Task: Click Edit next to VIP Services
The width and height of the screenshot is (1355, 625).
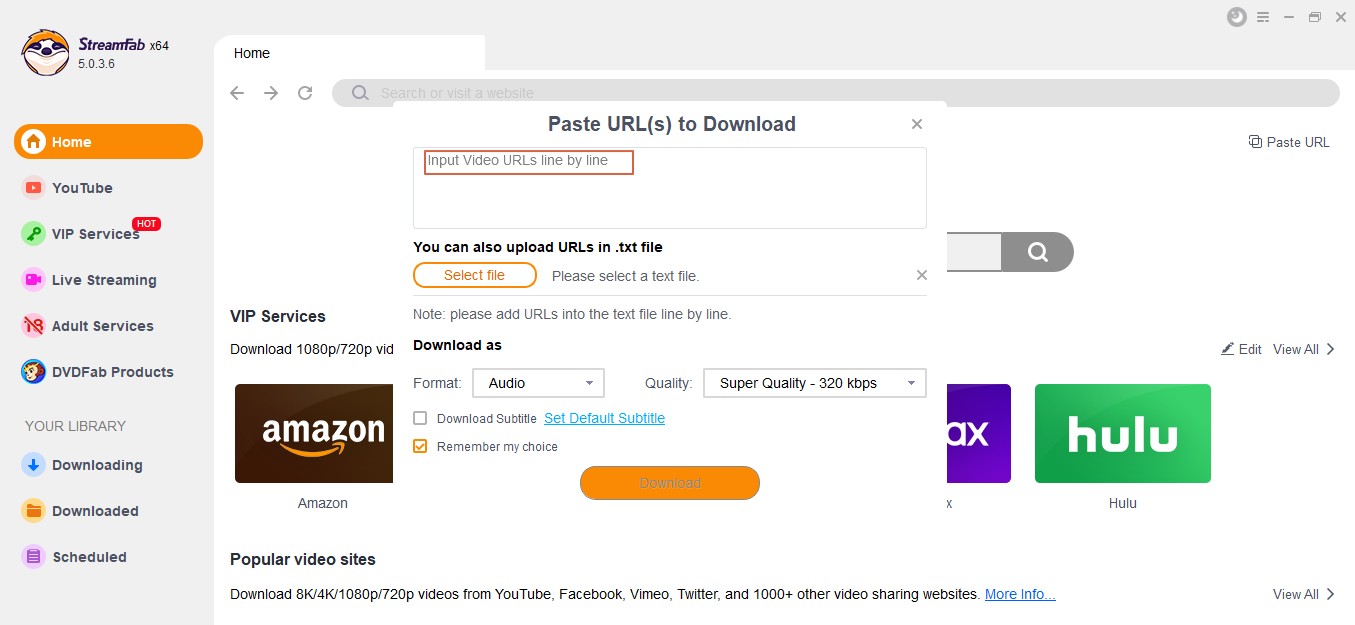Action: click(x=1241, y=349)
